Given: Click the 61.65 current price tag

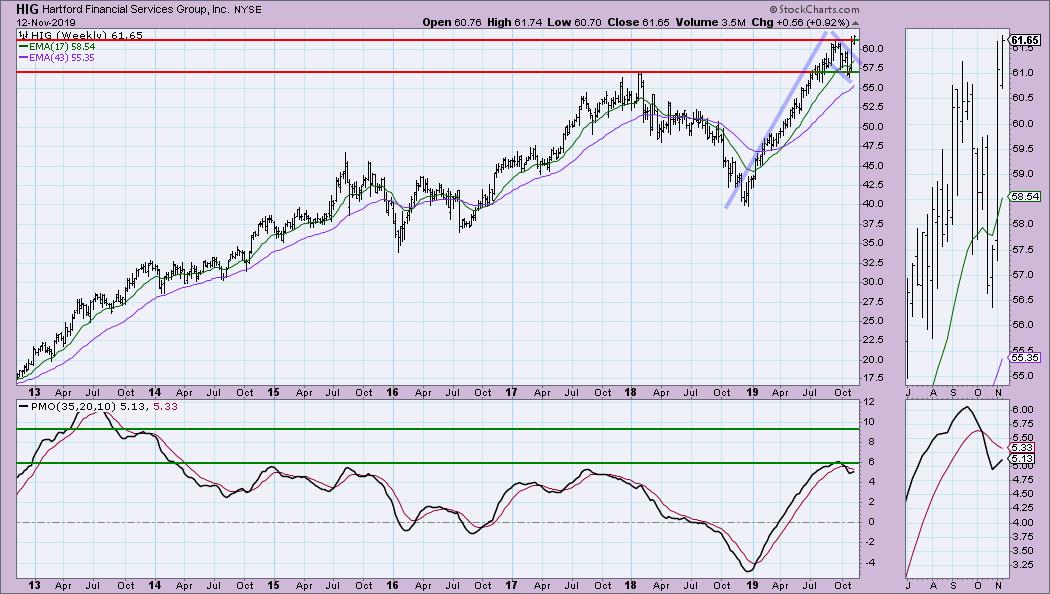Looking at the screenshot, I should pos(1022,41).
